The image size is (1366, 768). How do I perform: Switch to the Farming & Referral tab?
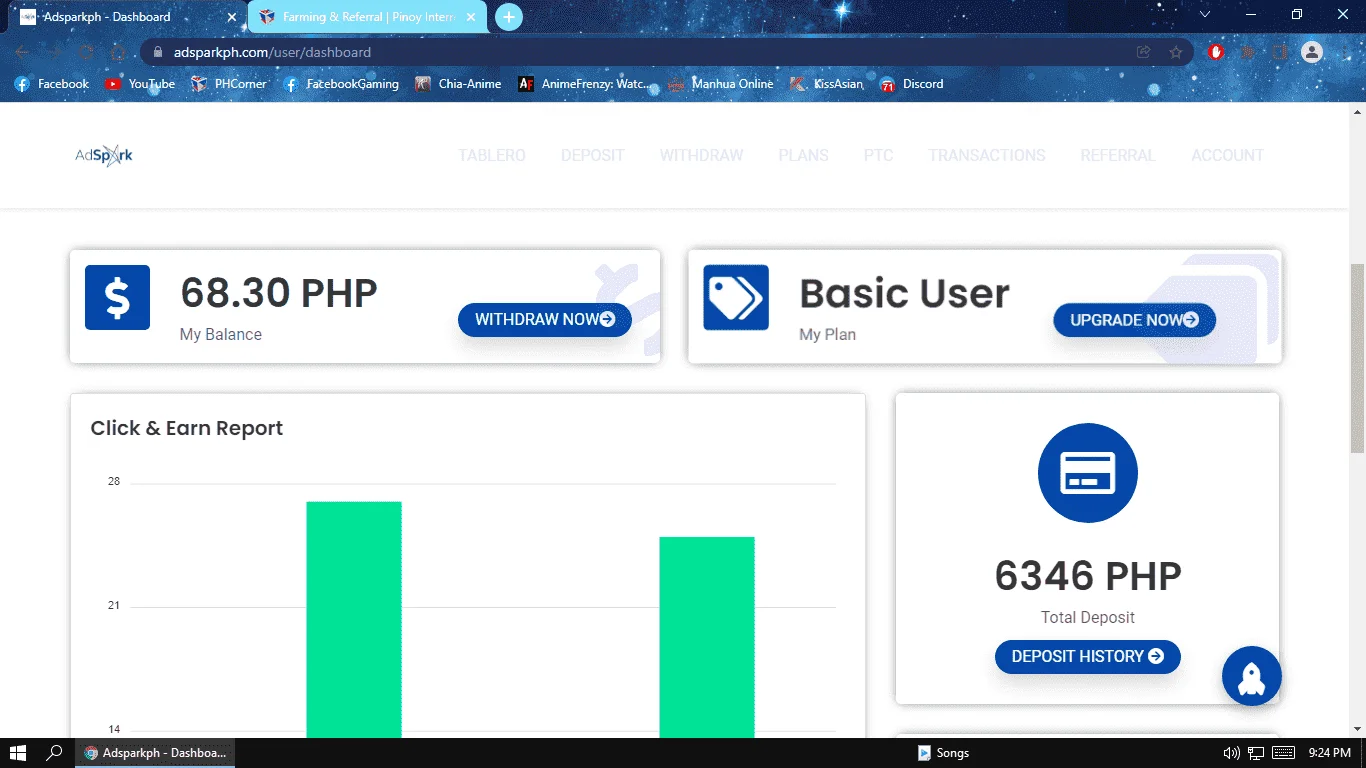pyautogui.click(x=367, y=17)
